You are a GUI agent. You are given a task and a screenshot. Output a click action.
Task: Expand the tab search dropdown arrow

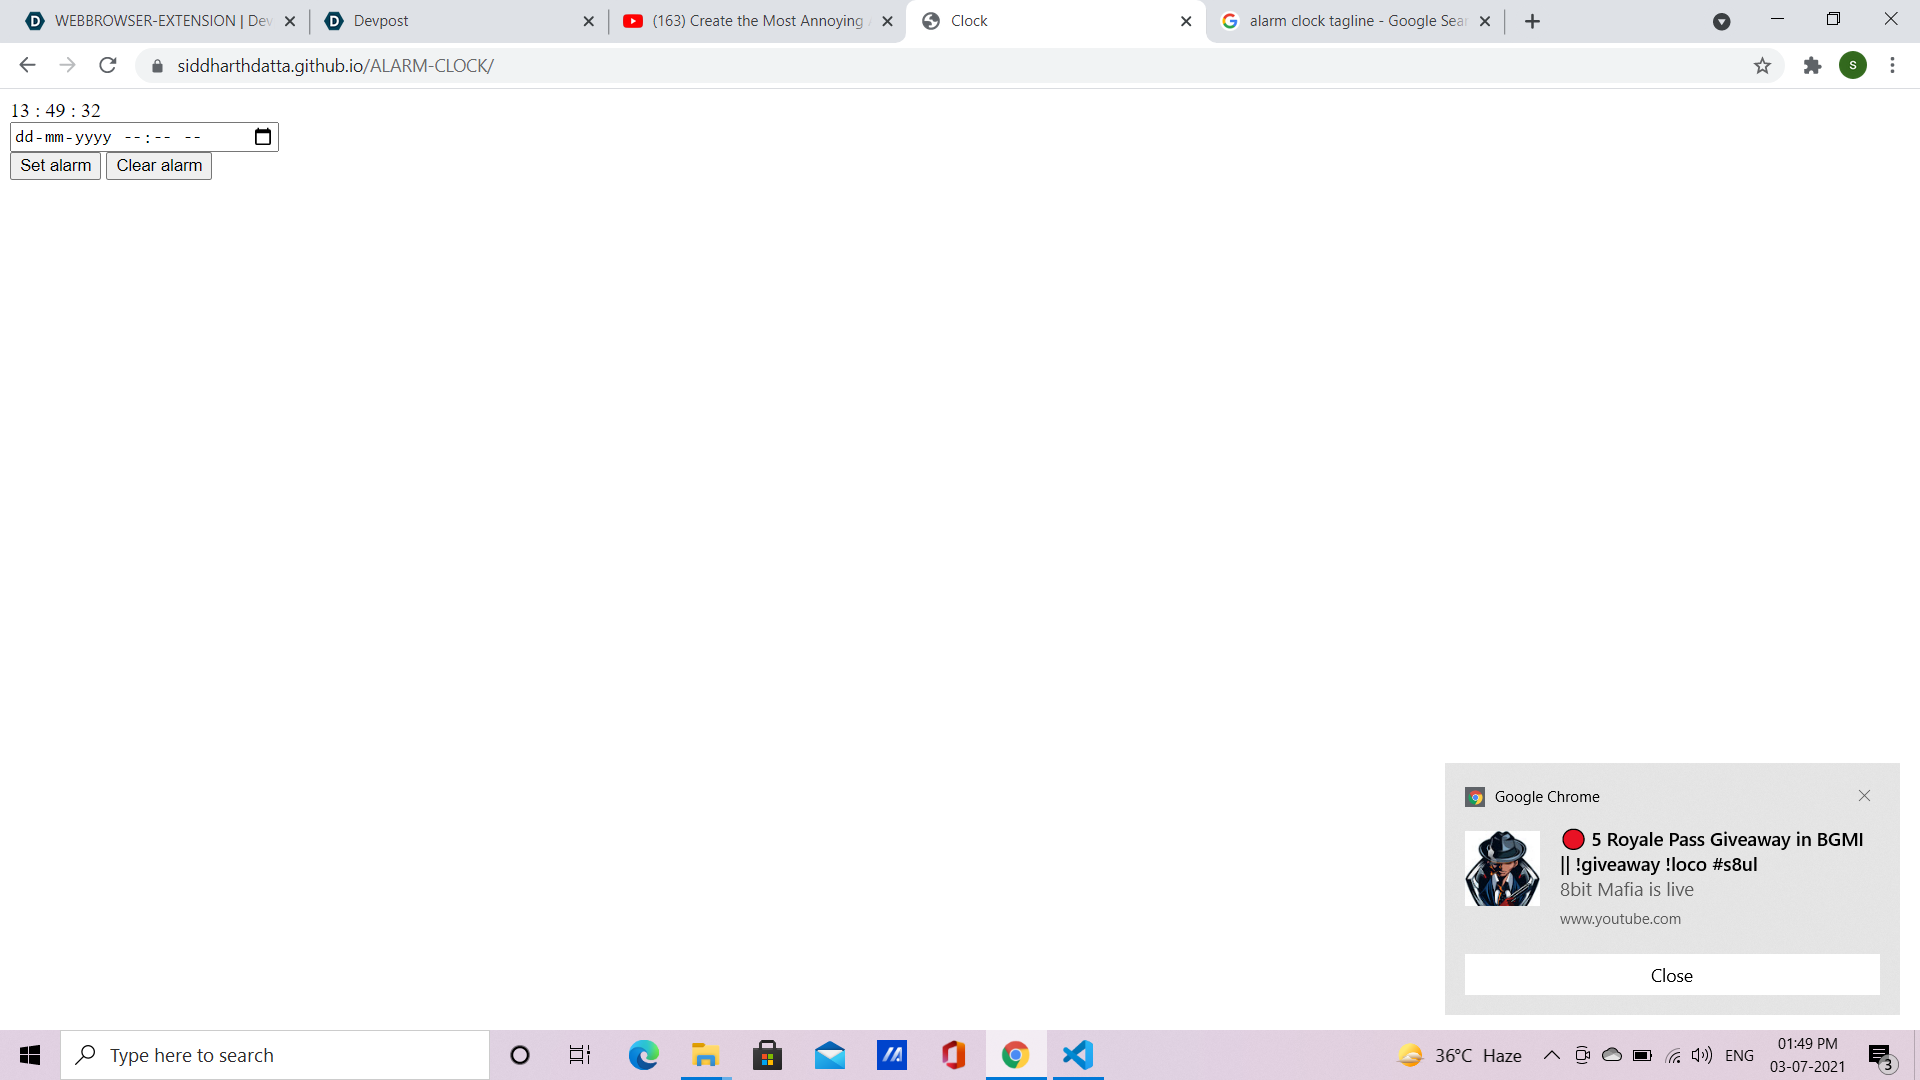1721,21
